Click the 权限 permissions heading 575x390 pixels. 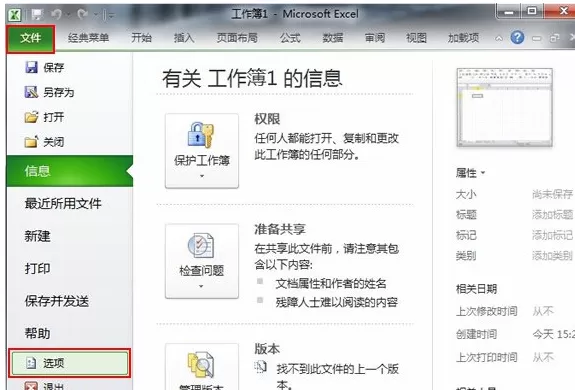tap(267, 119)
